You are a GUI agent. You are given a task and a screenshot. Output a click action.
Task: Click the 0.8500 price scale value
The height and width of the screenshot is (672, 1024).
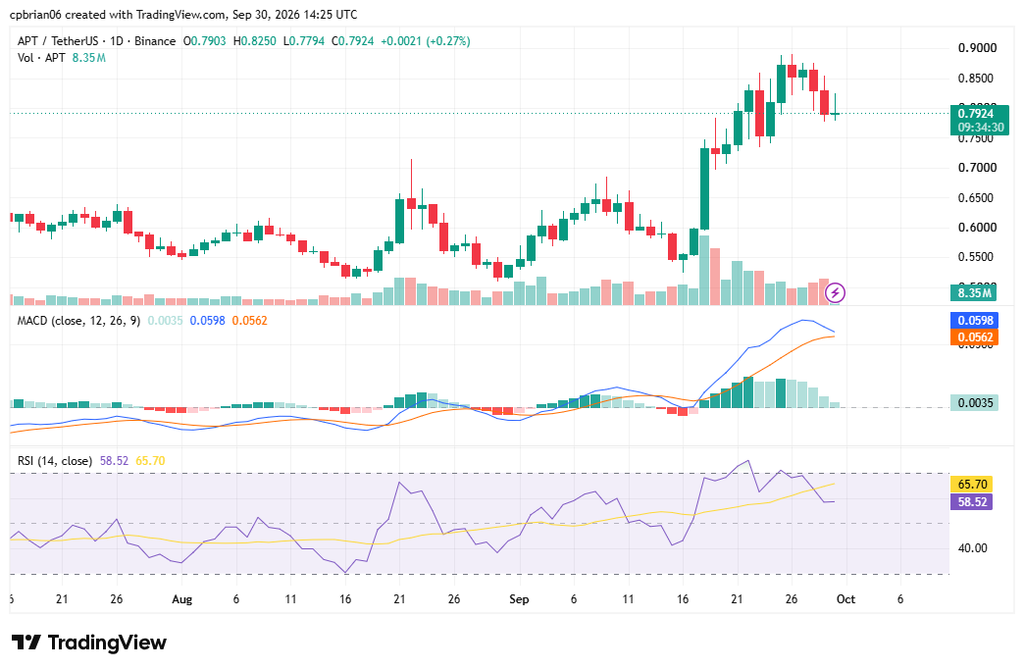click(x=977, y=78)
